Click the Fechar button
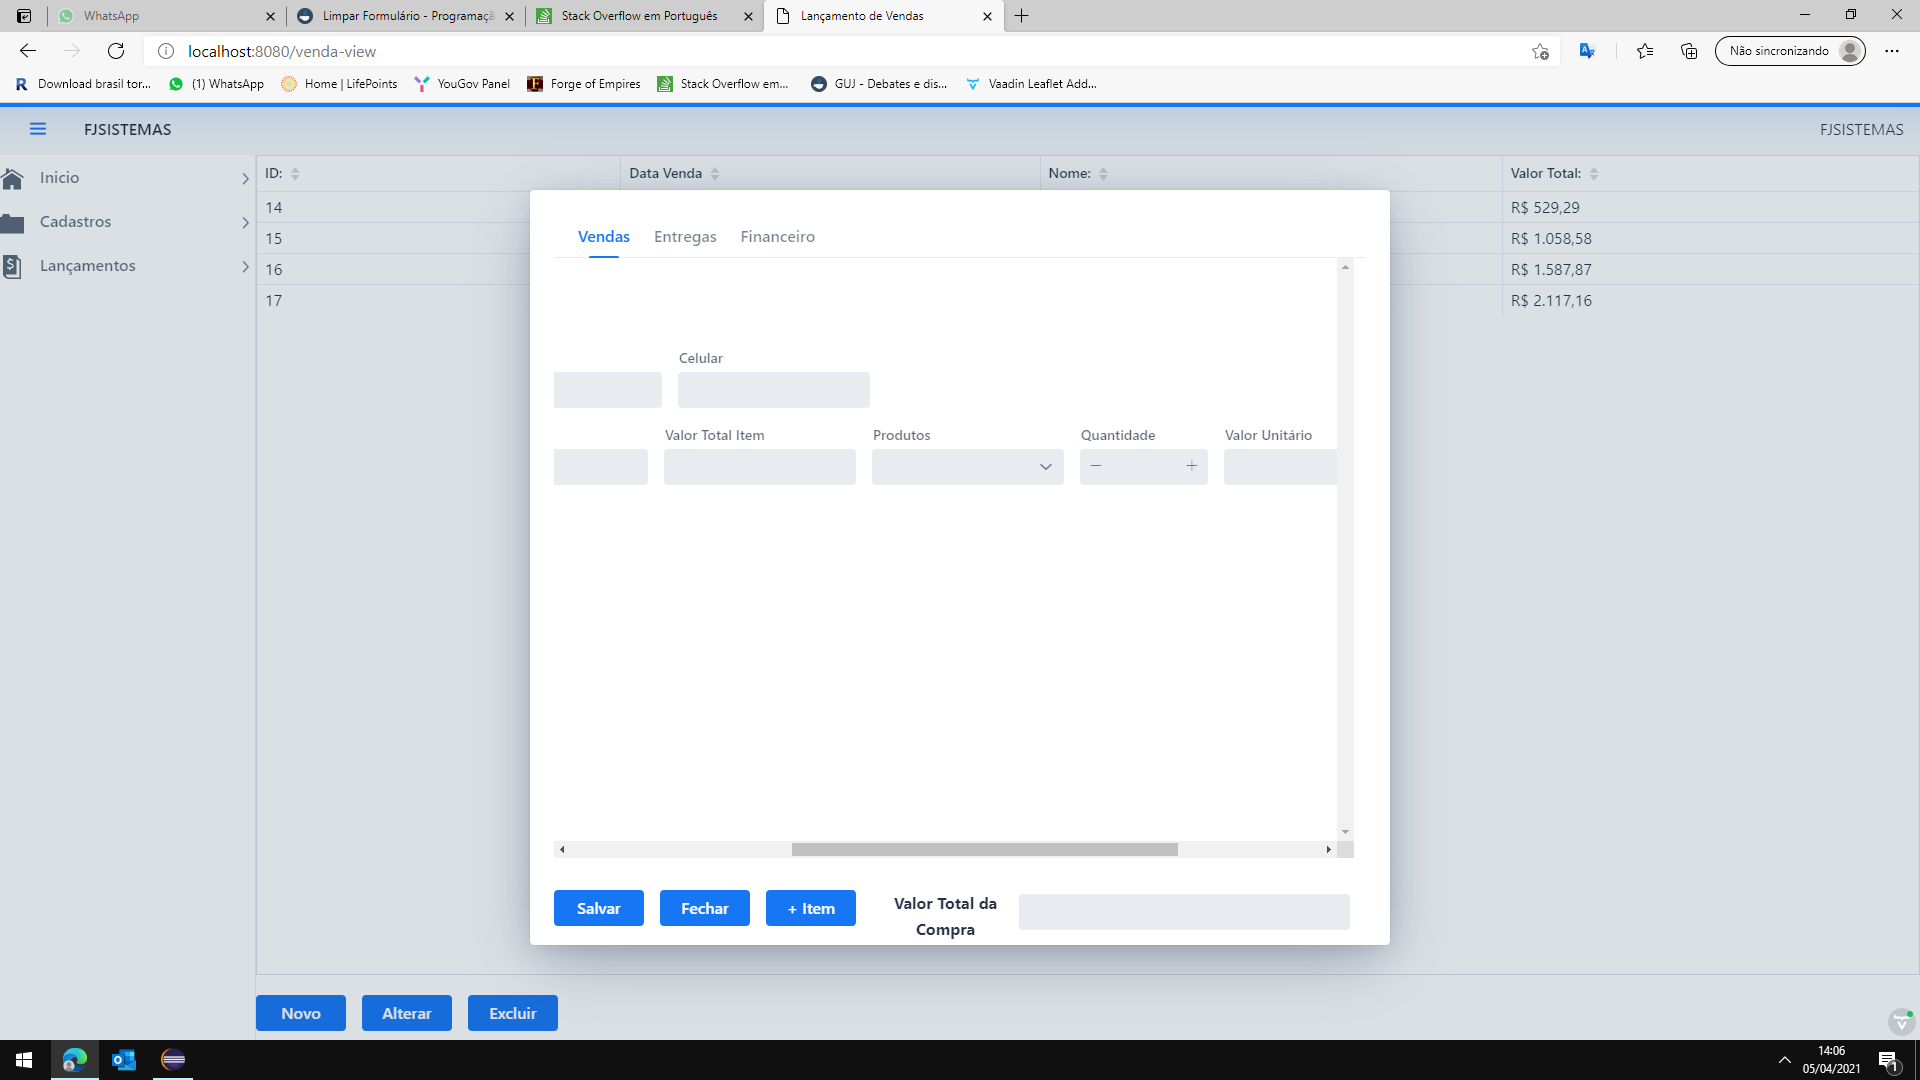The image size is (1920, 1080). 704,908
